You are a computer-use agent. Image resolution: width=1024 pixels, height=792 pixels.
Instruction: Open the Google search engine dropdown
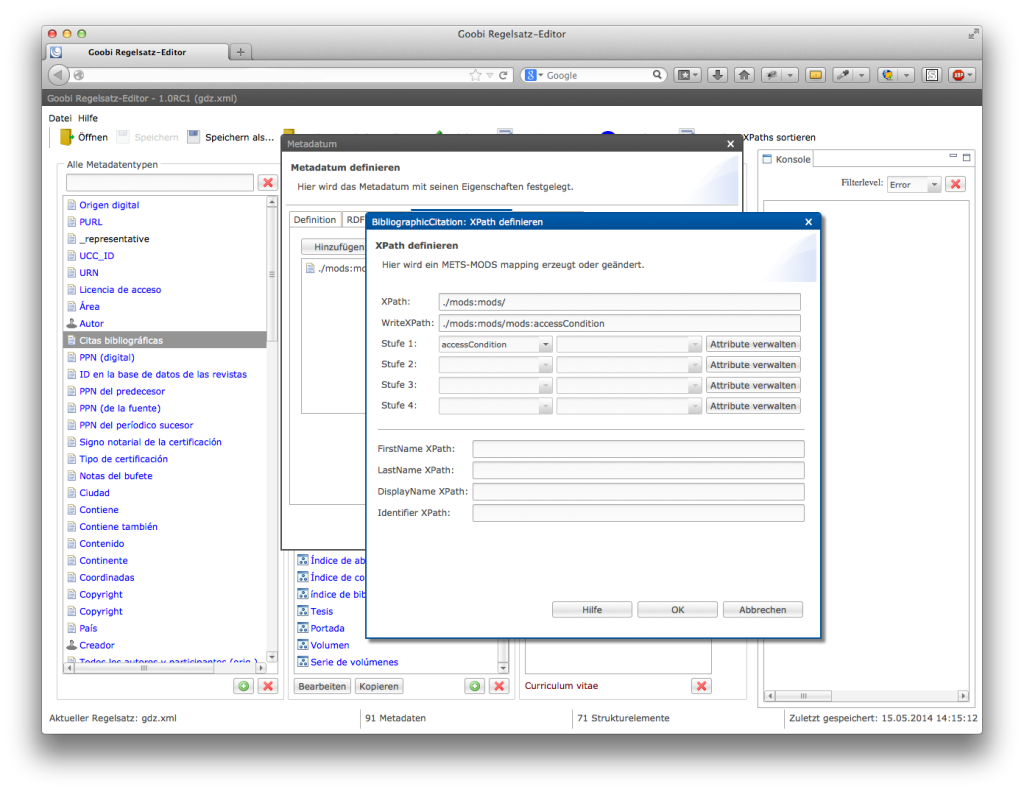pos(533,75)
